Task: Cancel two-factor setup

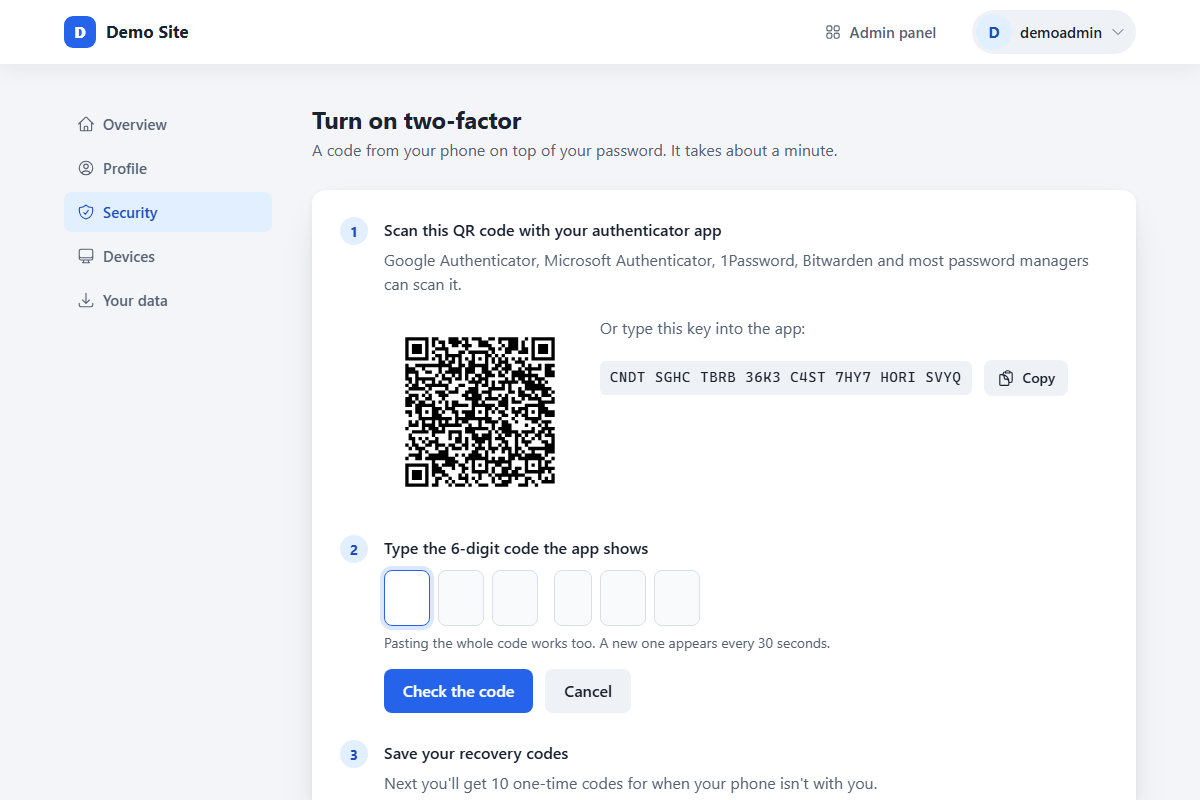Action: pyautogui.click(x=588, y=691)
